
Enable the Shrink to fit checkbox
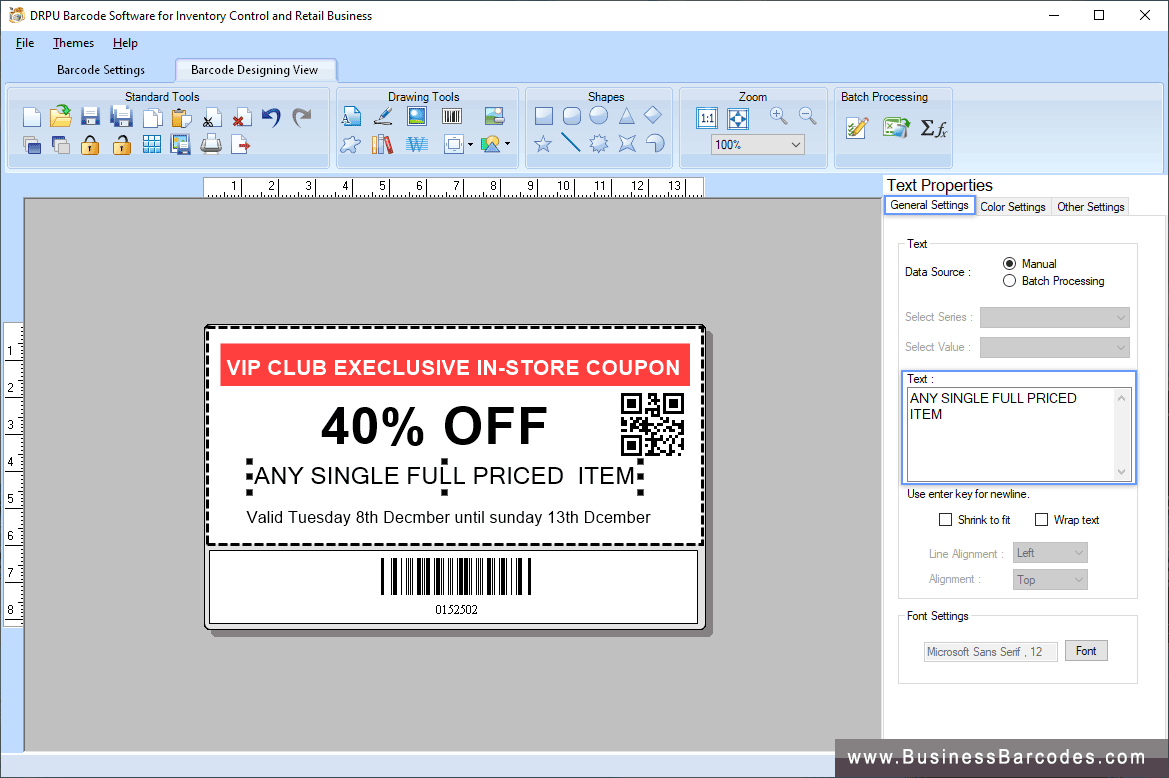945,519
